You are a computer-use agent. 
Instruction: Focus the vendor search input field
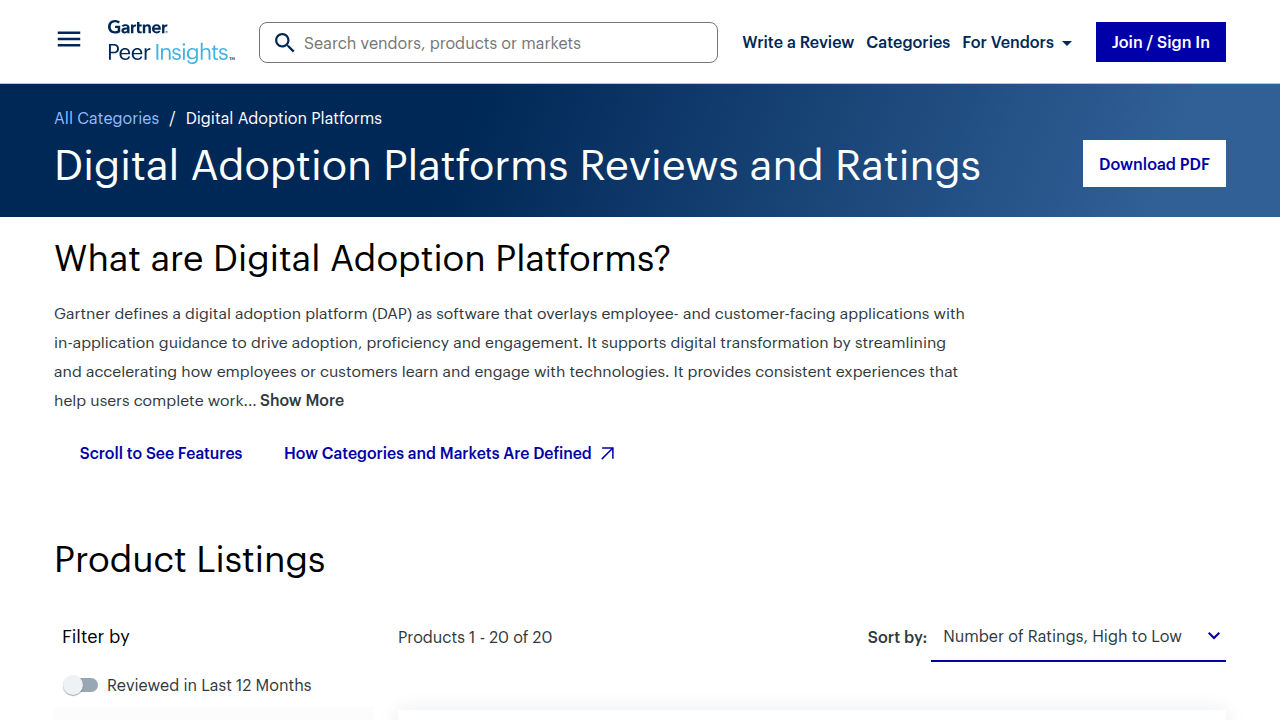(x=488, y=43)
